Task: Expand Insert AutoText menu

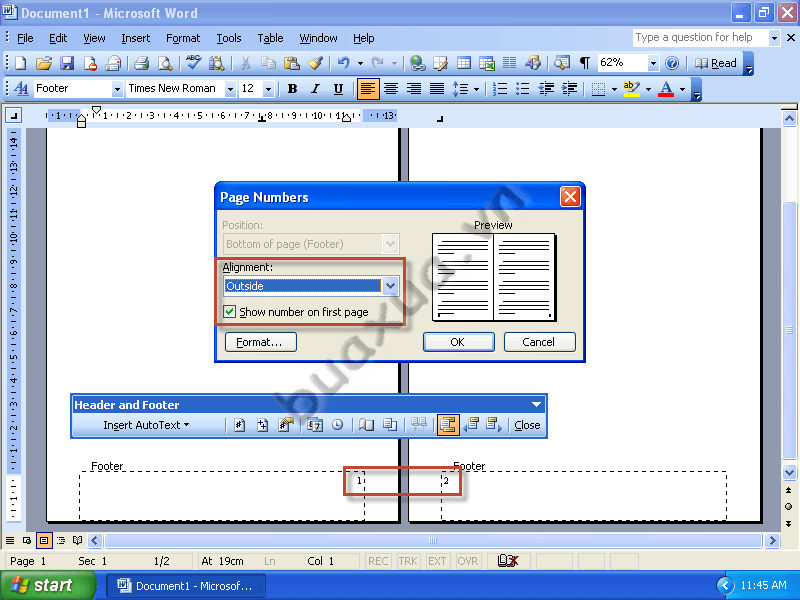Action: 146,425
